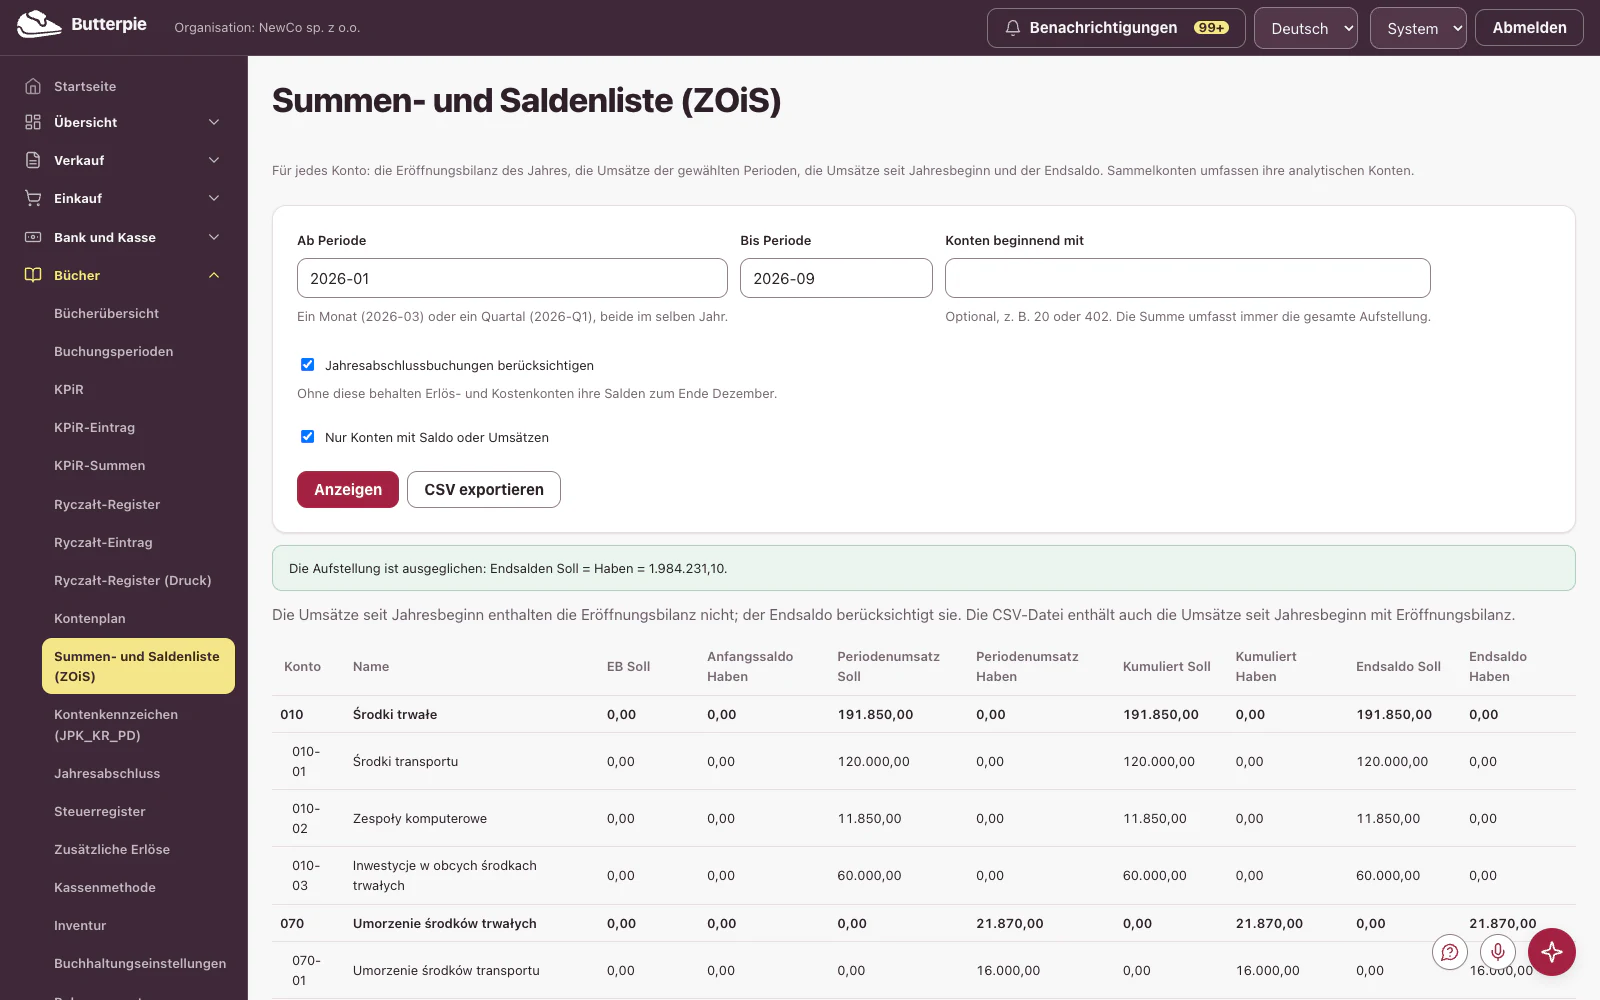Expand the Einkauf menu chevron
The width and height of the screenshot is (1600, 1000).
[x=214, y=198]
